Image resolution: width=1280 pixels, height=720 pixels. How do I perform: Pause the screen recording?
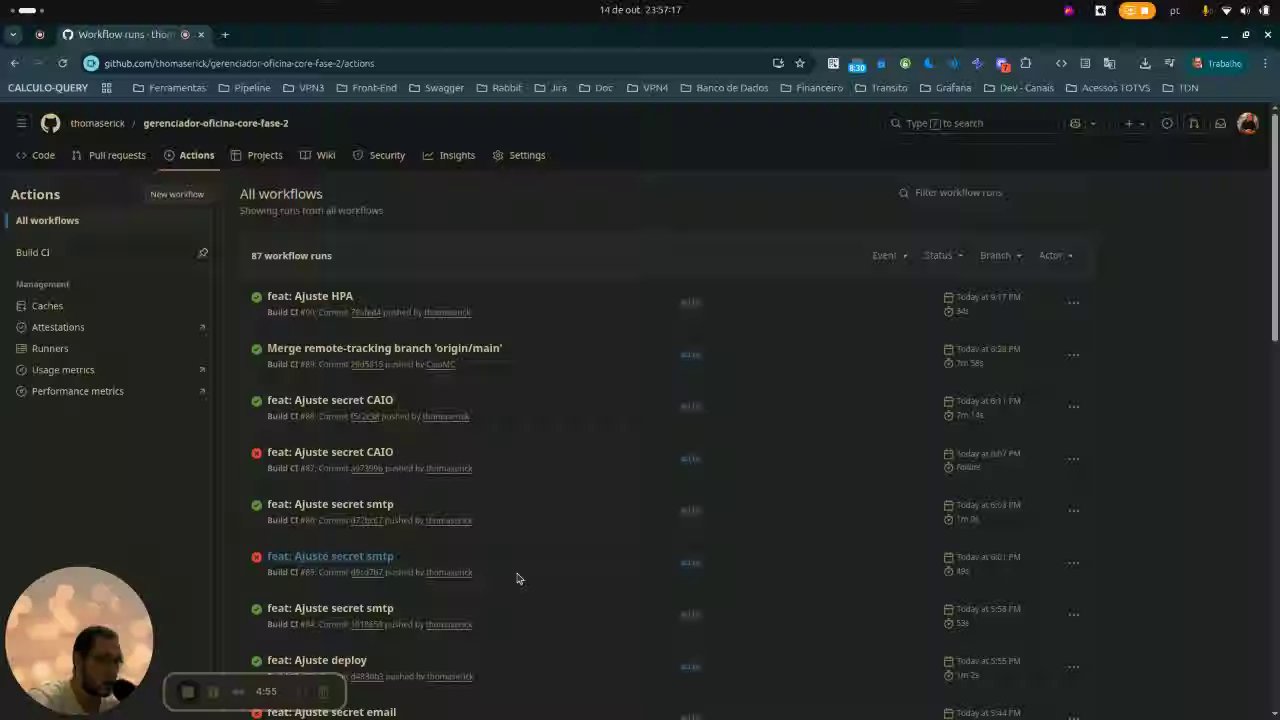213,691
